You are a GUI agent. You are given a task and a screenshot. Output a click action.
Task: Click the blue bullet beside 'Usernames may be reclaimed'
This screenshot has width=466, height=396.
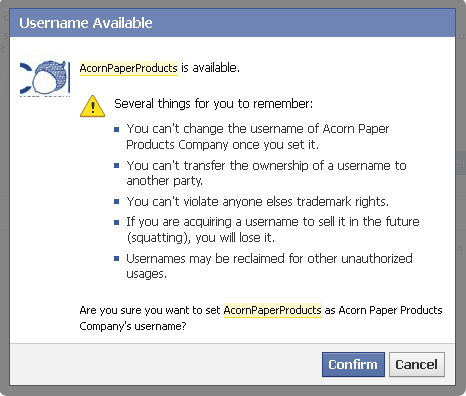[117, 259]
